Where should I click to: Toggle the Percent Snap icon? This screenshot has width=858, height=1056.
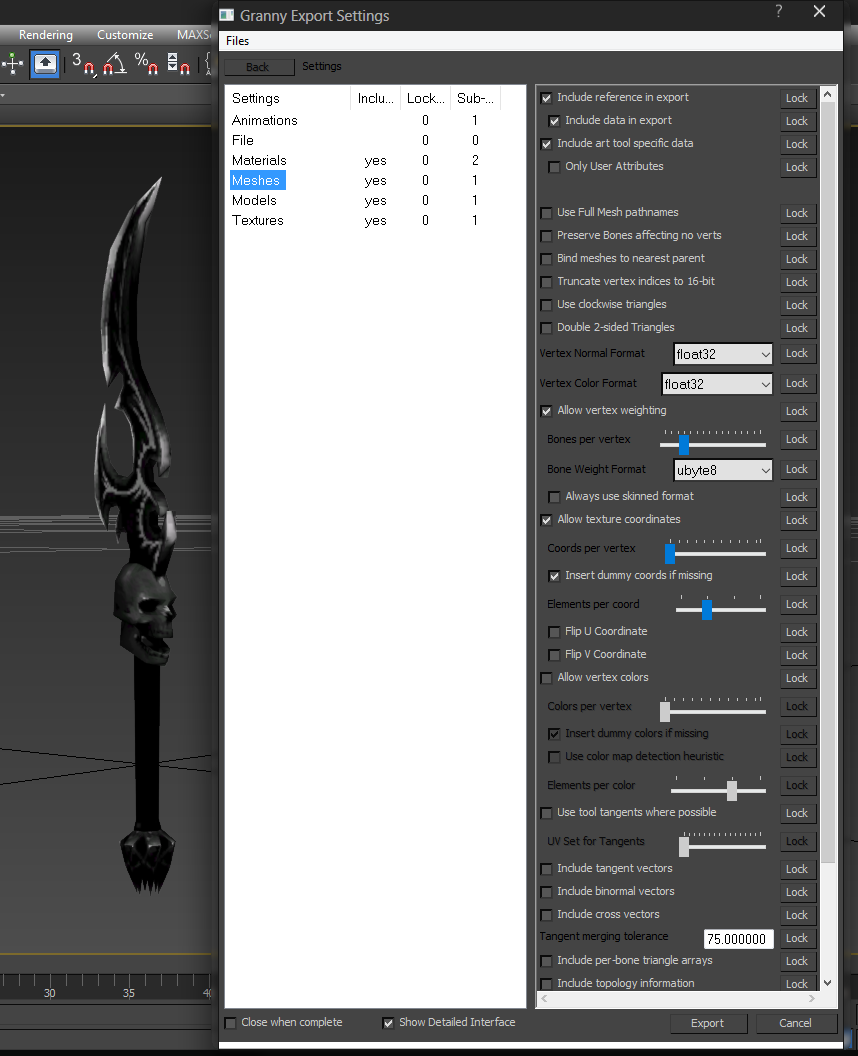146,64
